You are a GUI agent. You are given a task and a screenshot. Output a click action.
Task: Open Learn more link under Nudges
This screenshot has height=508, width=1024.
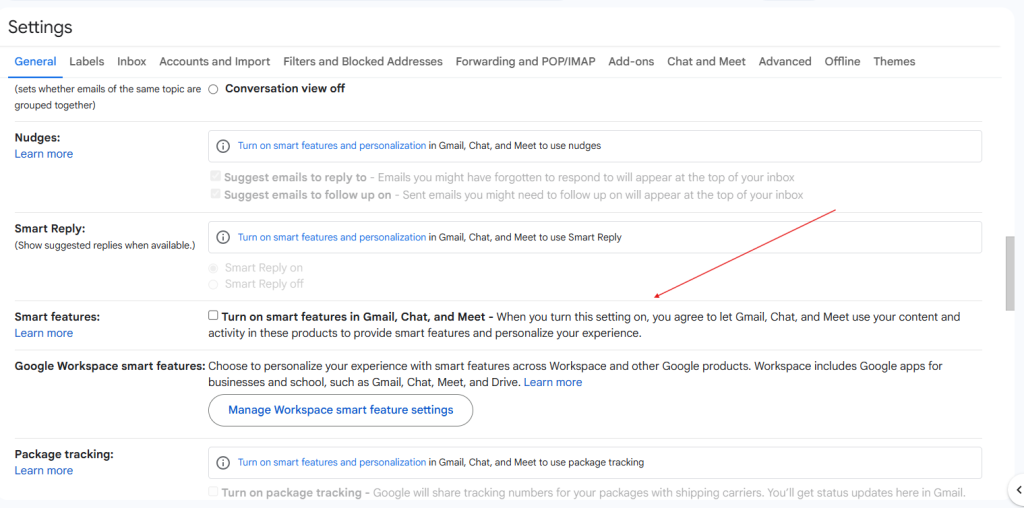tap(43, 154)
